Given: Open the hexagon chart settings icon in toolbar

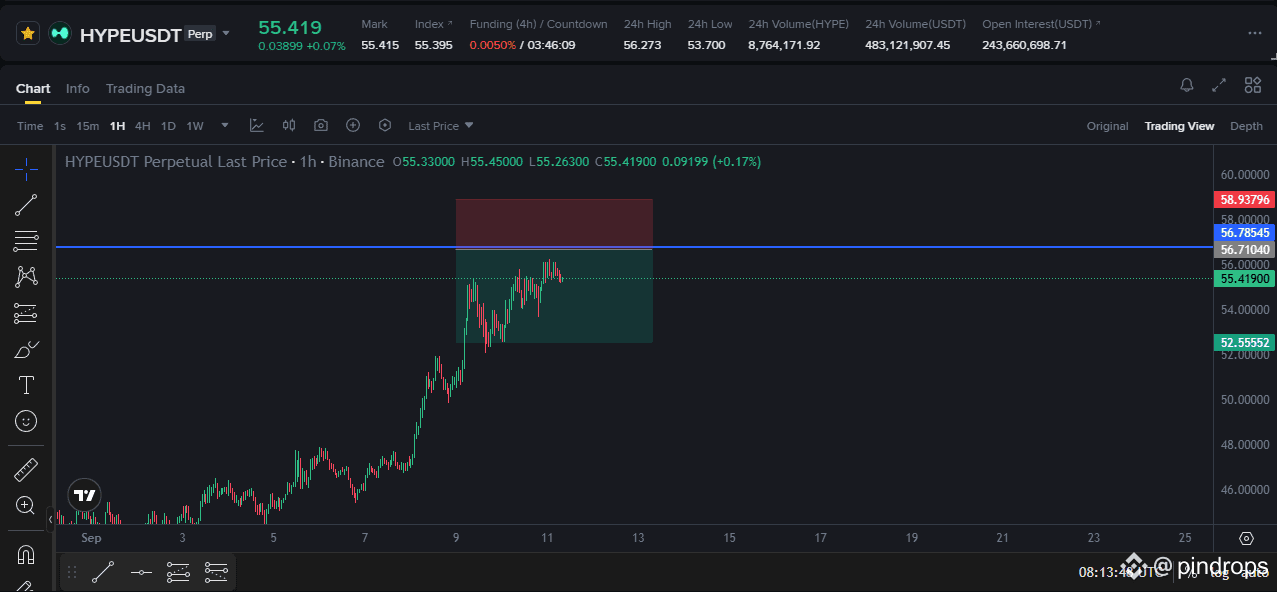Looking at the screenshot, I should click(x=385, y=125).
